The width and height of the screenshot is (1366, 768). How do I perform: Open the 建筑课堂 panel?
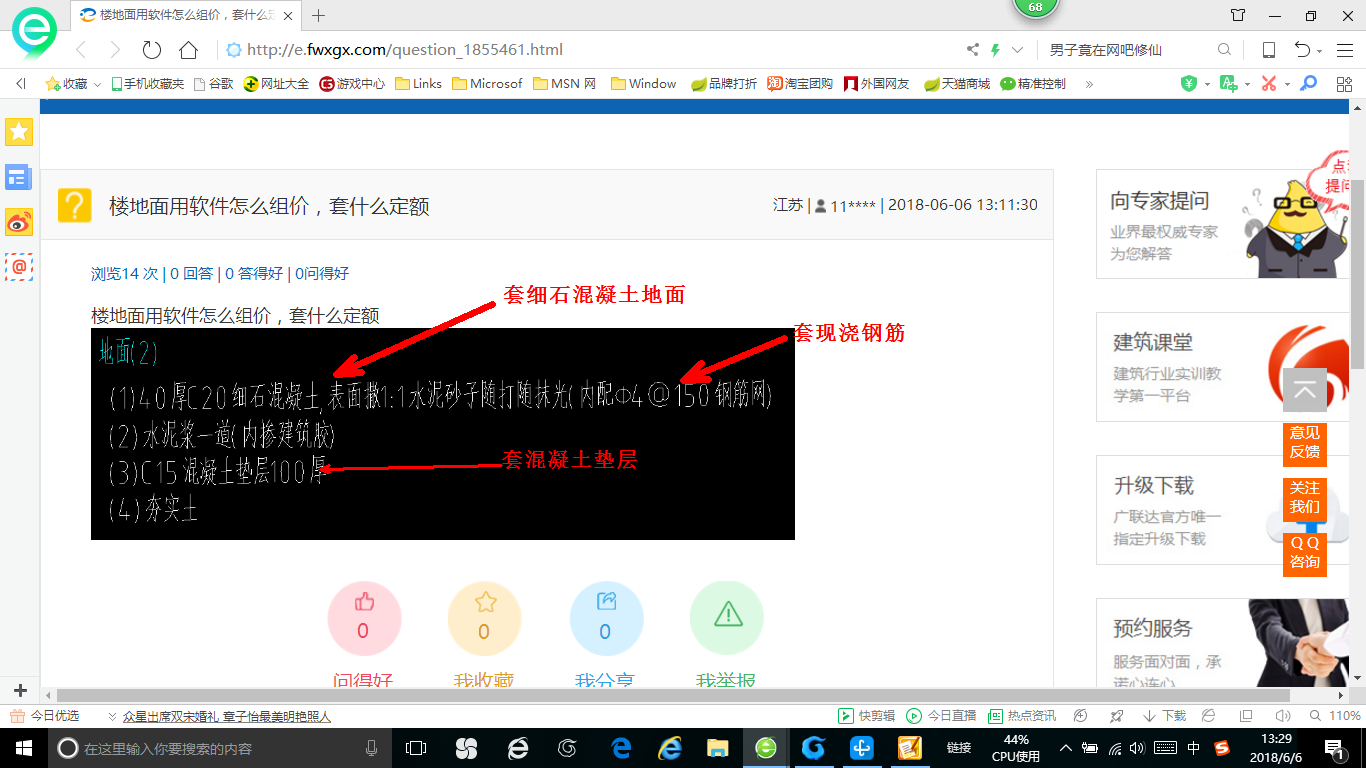click(x=1224, y=367)
